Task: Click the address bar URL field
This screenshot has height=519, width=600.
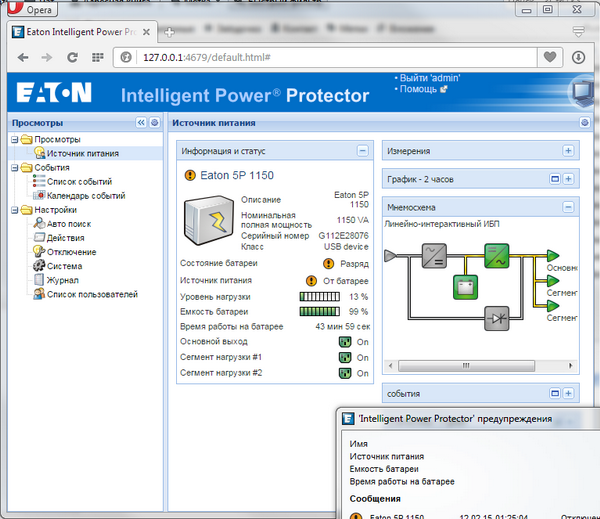Action: pyautogui.click(x=325, y=57)
